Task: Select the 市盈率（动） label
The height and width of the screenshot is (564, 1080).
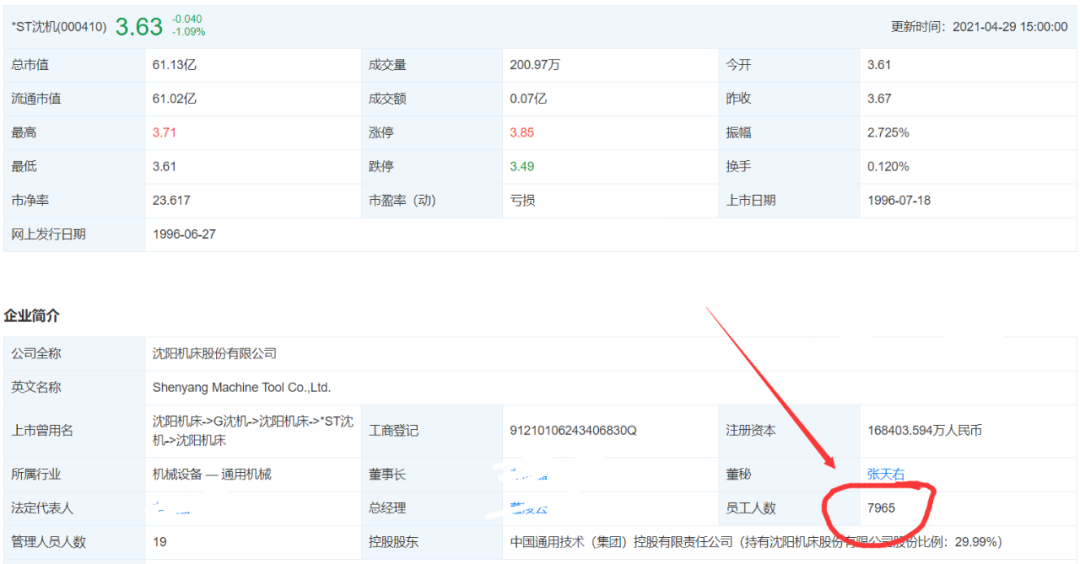Action: pos(402,200)
